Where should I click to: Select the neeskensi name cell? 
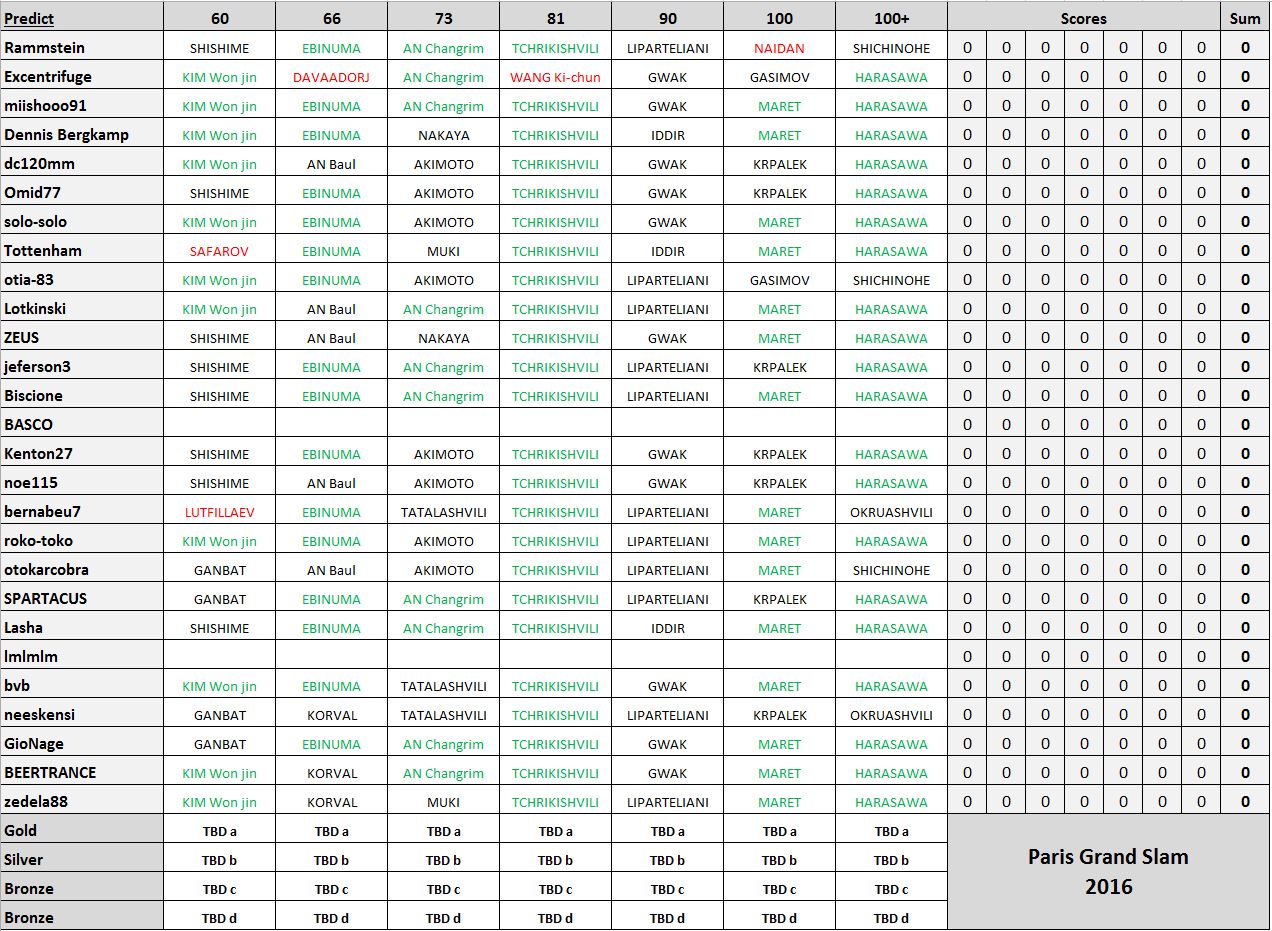point(82,714)
